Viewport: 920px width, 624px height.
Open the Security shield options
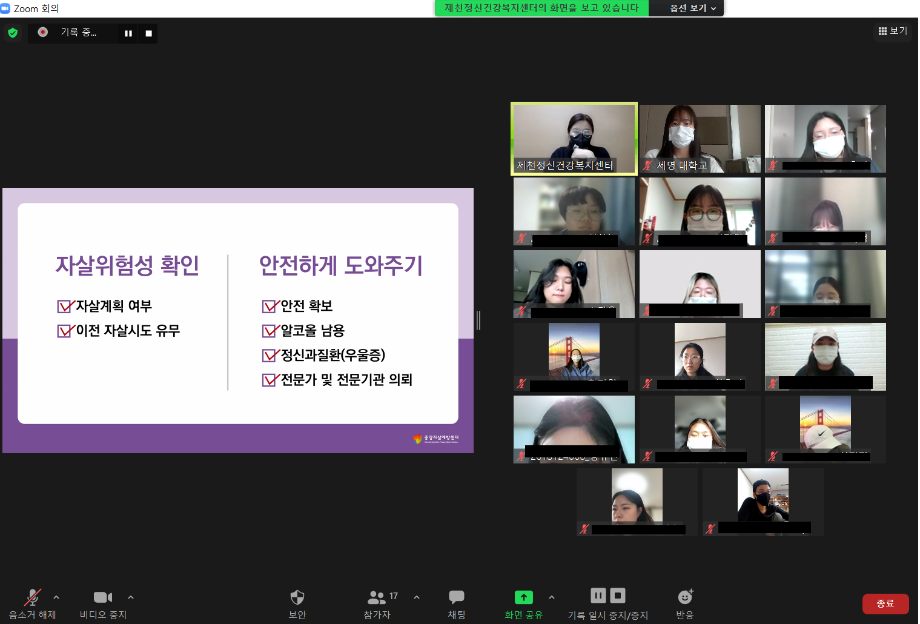pyautogui.click(x=297, y=597)
